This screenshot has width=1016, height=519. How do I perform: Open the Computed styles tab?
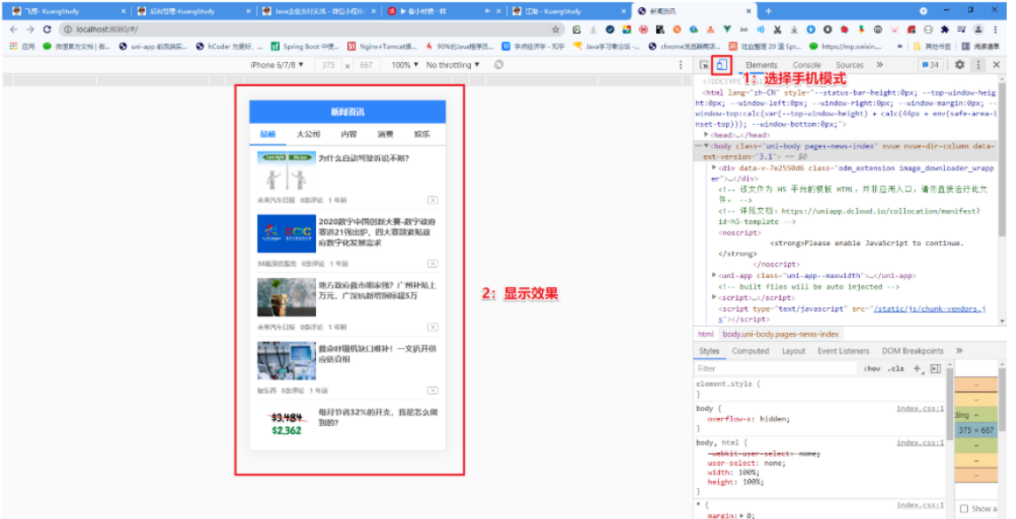(750, 351)
